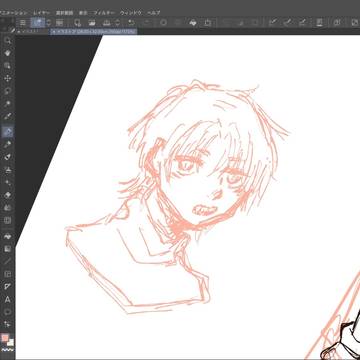
Task: Open the フィルター (Filter) menu
Action: tap(104, 13)
